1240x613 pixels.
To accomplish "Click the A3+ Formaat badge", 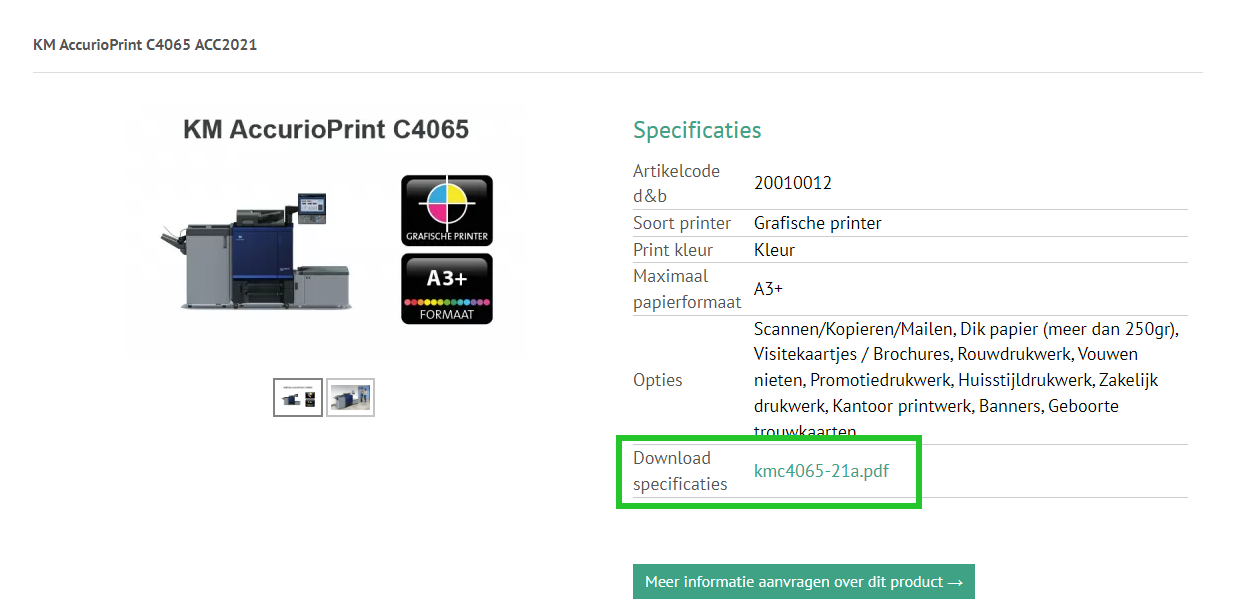I will pyautogui.click(x=447, y=288).
